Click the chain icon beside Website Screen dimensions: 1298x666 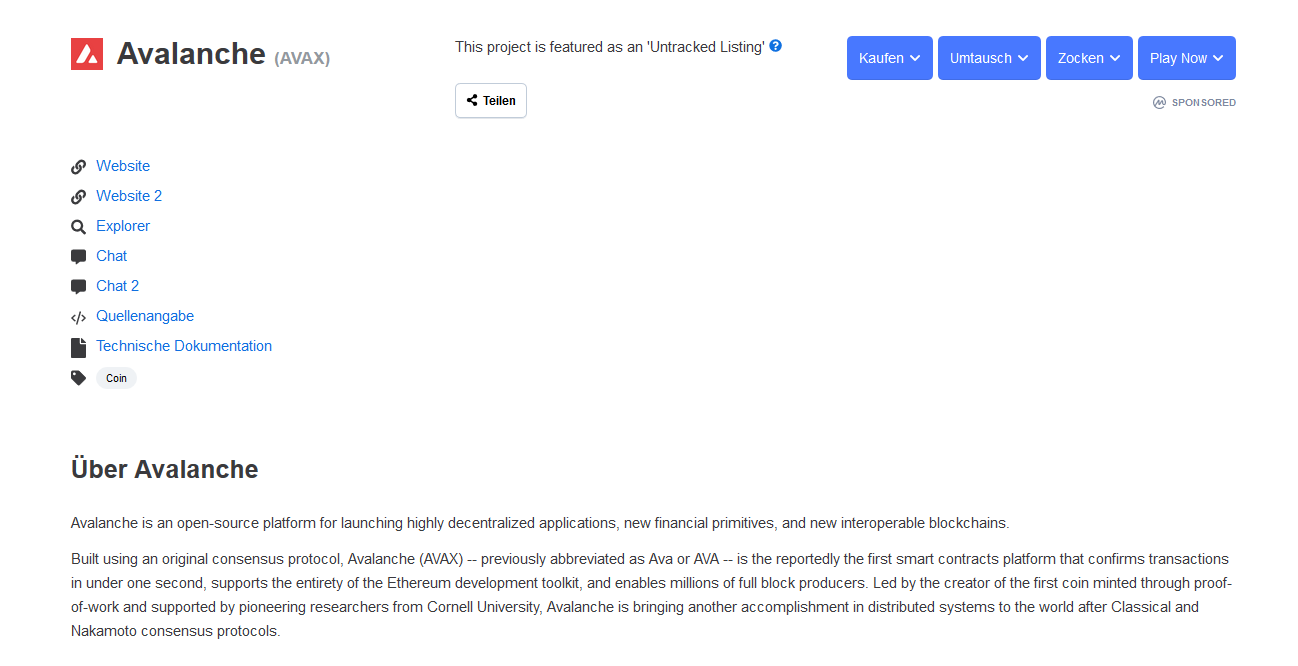pos(79,167)
